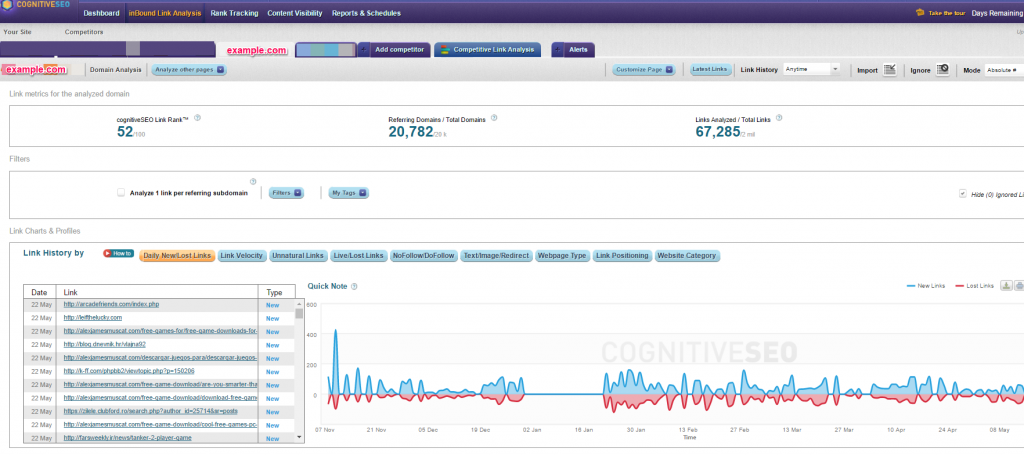The height and width of the screenshot is (455, 1024).
Task: Click the Domain Analysis label
Action: pyautogui.click(x=115, y=70)
